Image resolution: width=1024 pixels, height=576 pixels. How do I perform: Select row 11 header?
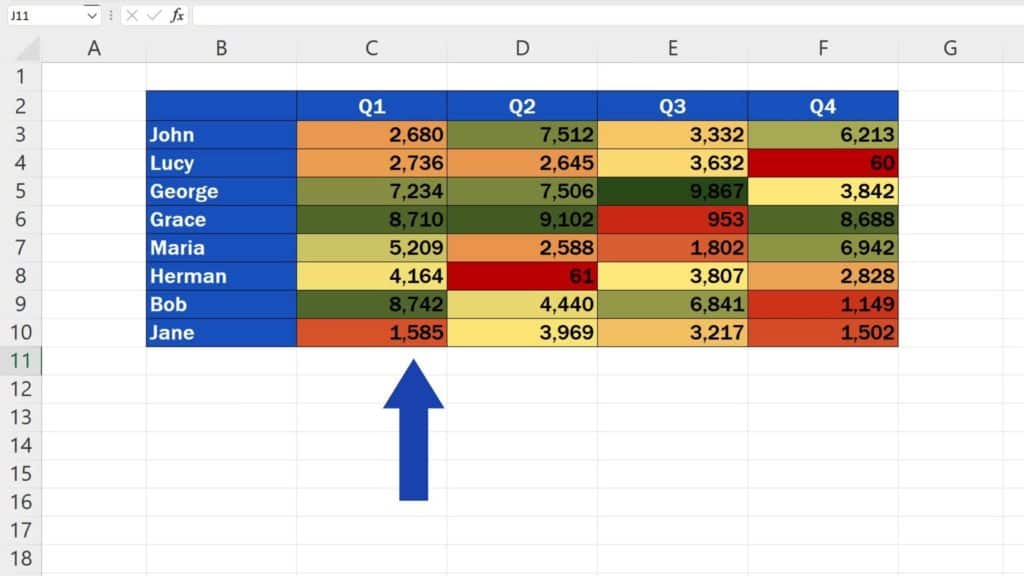click(20, 361)
